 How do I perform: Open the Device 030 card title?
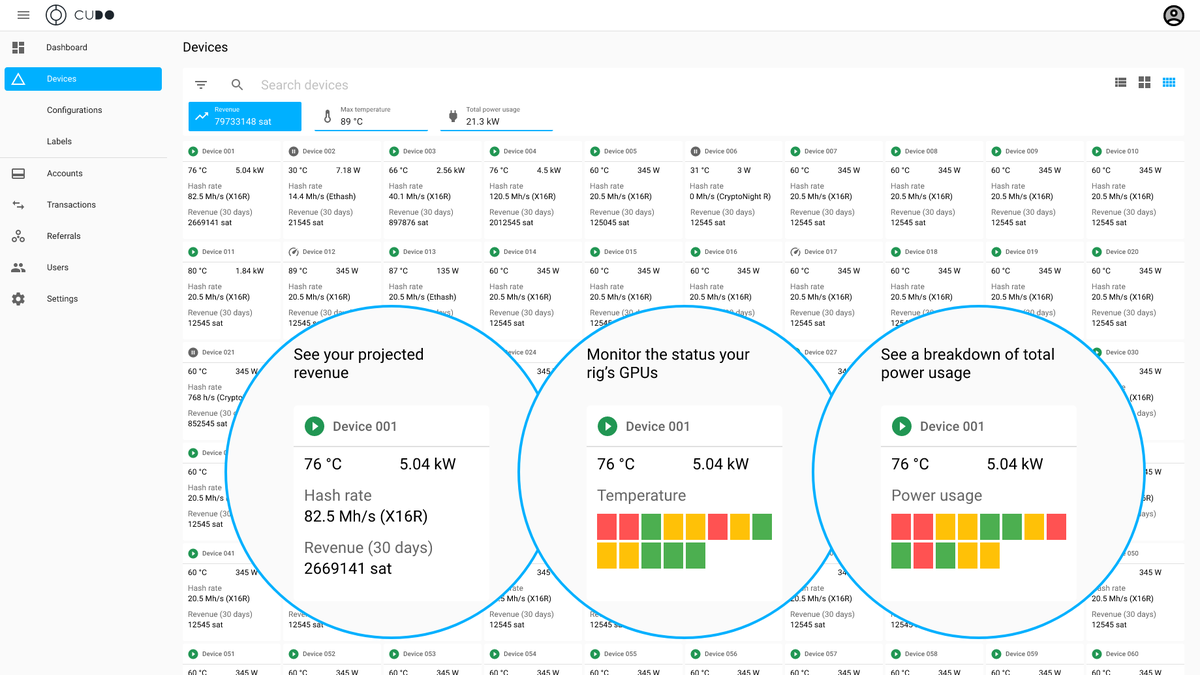pos(1121,352)
